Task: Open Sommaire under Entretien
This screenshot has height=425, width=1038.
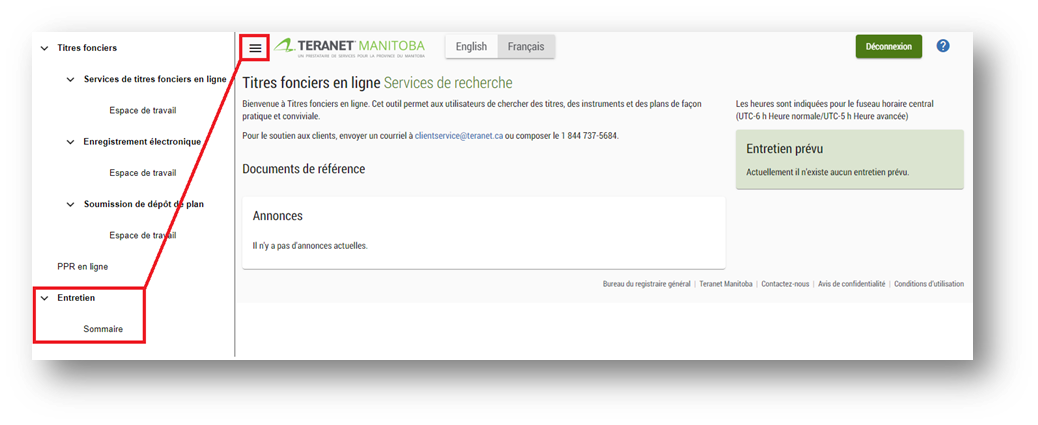Action: 103,329
